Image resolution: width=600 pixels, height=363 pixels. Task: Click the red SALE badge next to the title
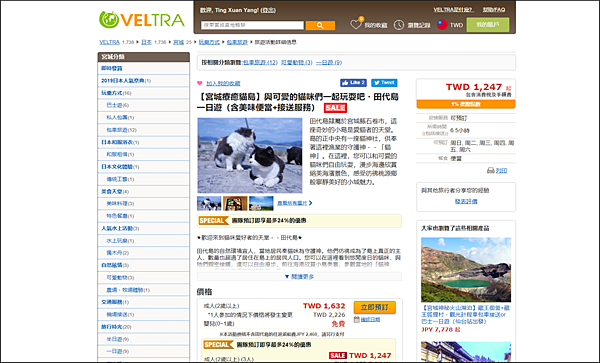click(335, 108)
